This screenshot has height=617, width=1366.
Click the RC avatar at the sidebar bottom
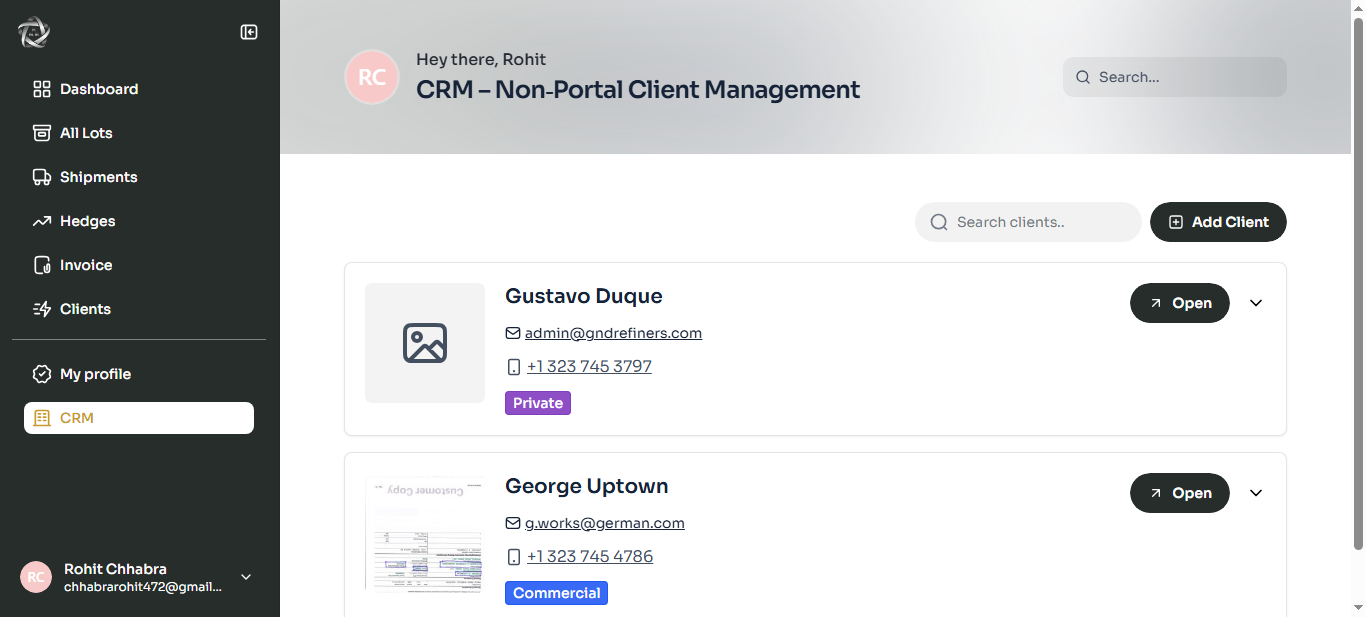point(36,577)
